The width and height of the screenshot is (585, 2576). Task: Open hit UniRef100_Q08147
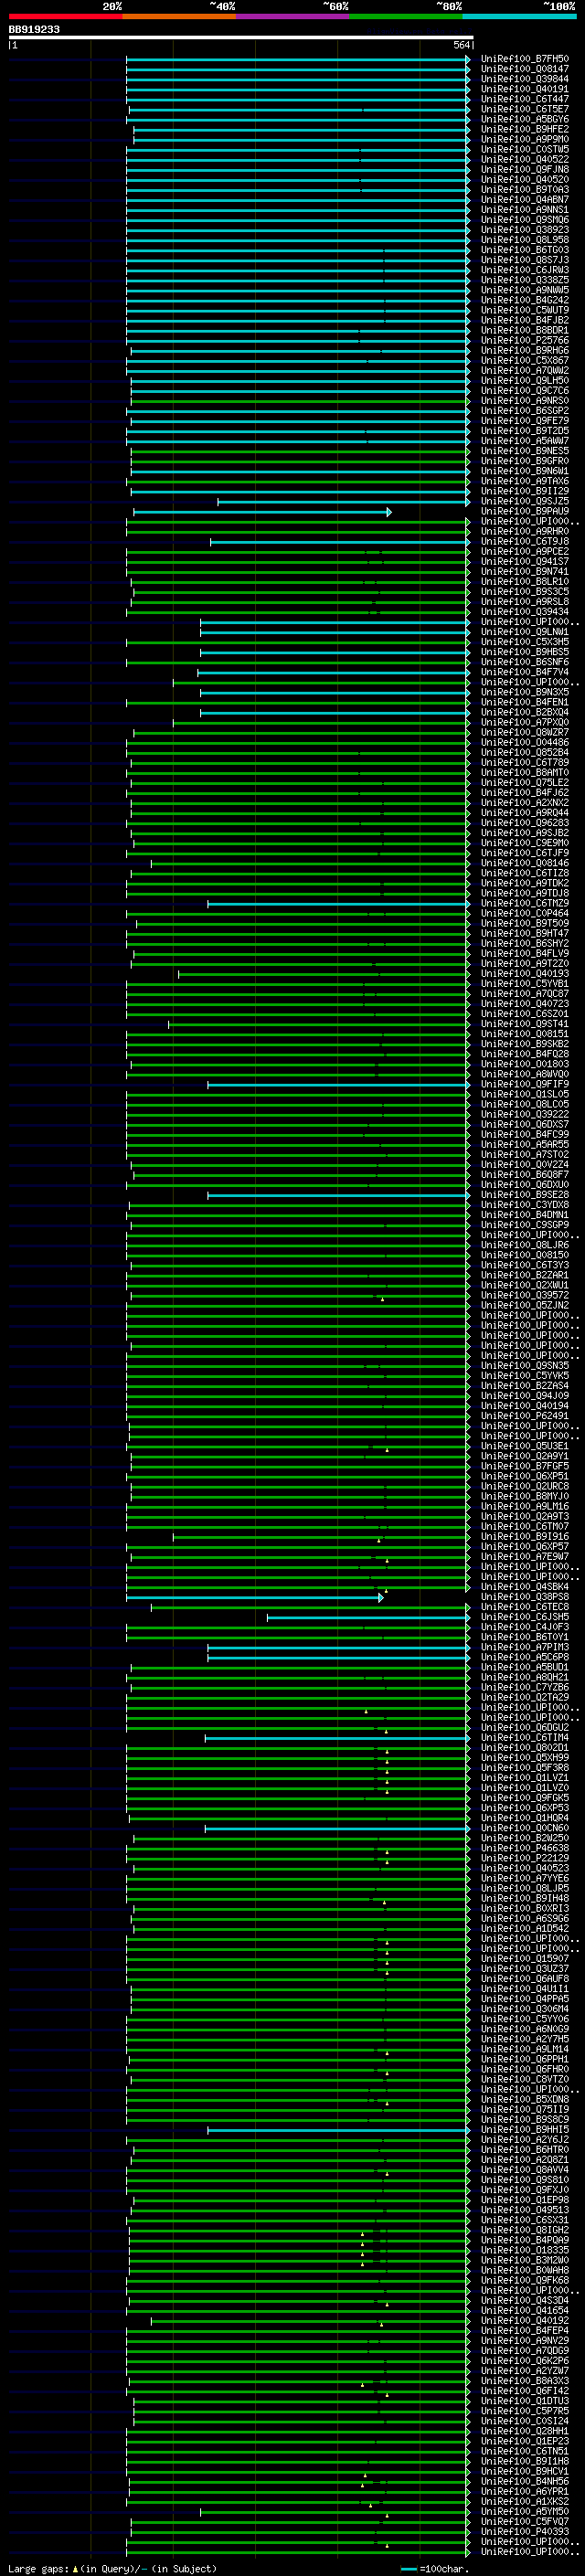[525, 70]
